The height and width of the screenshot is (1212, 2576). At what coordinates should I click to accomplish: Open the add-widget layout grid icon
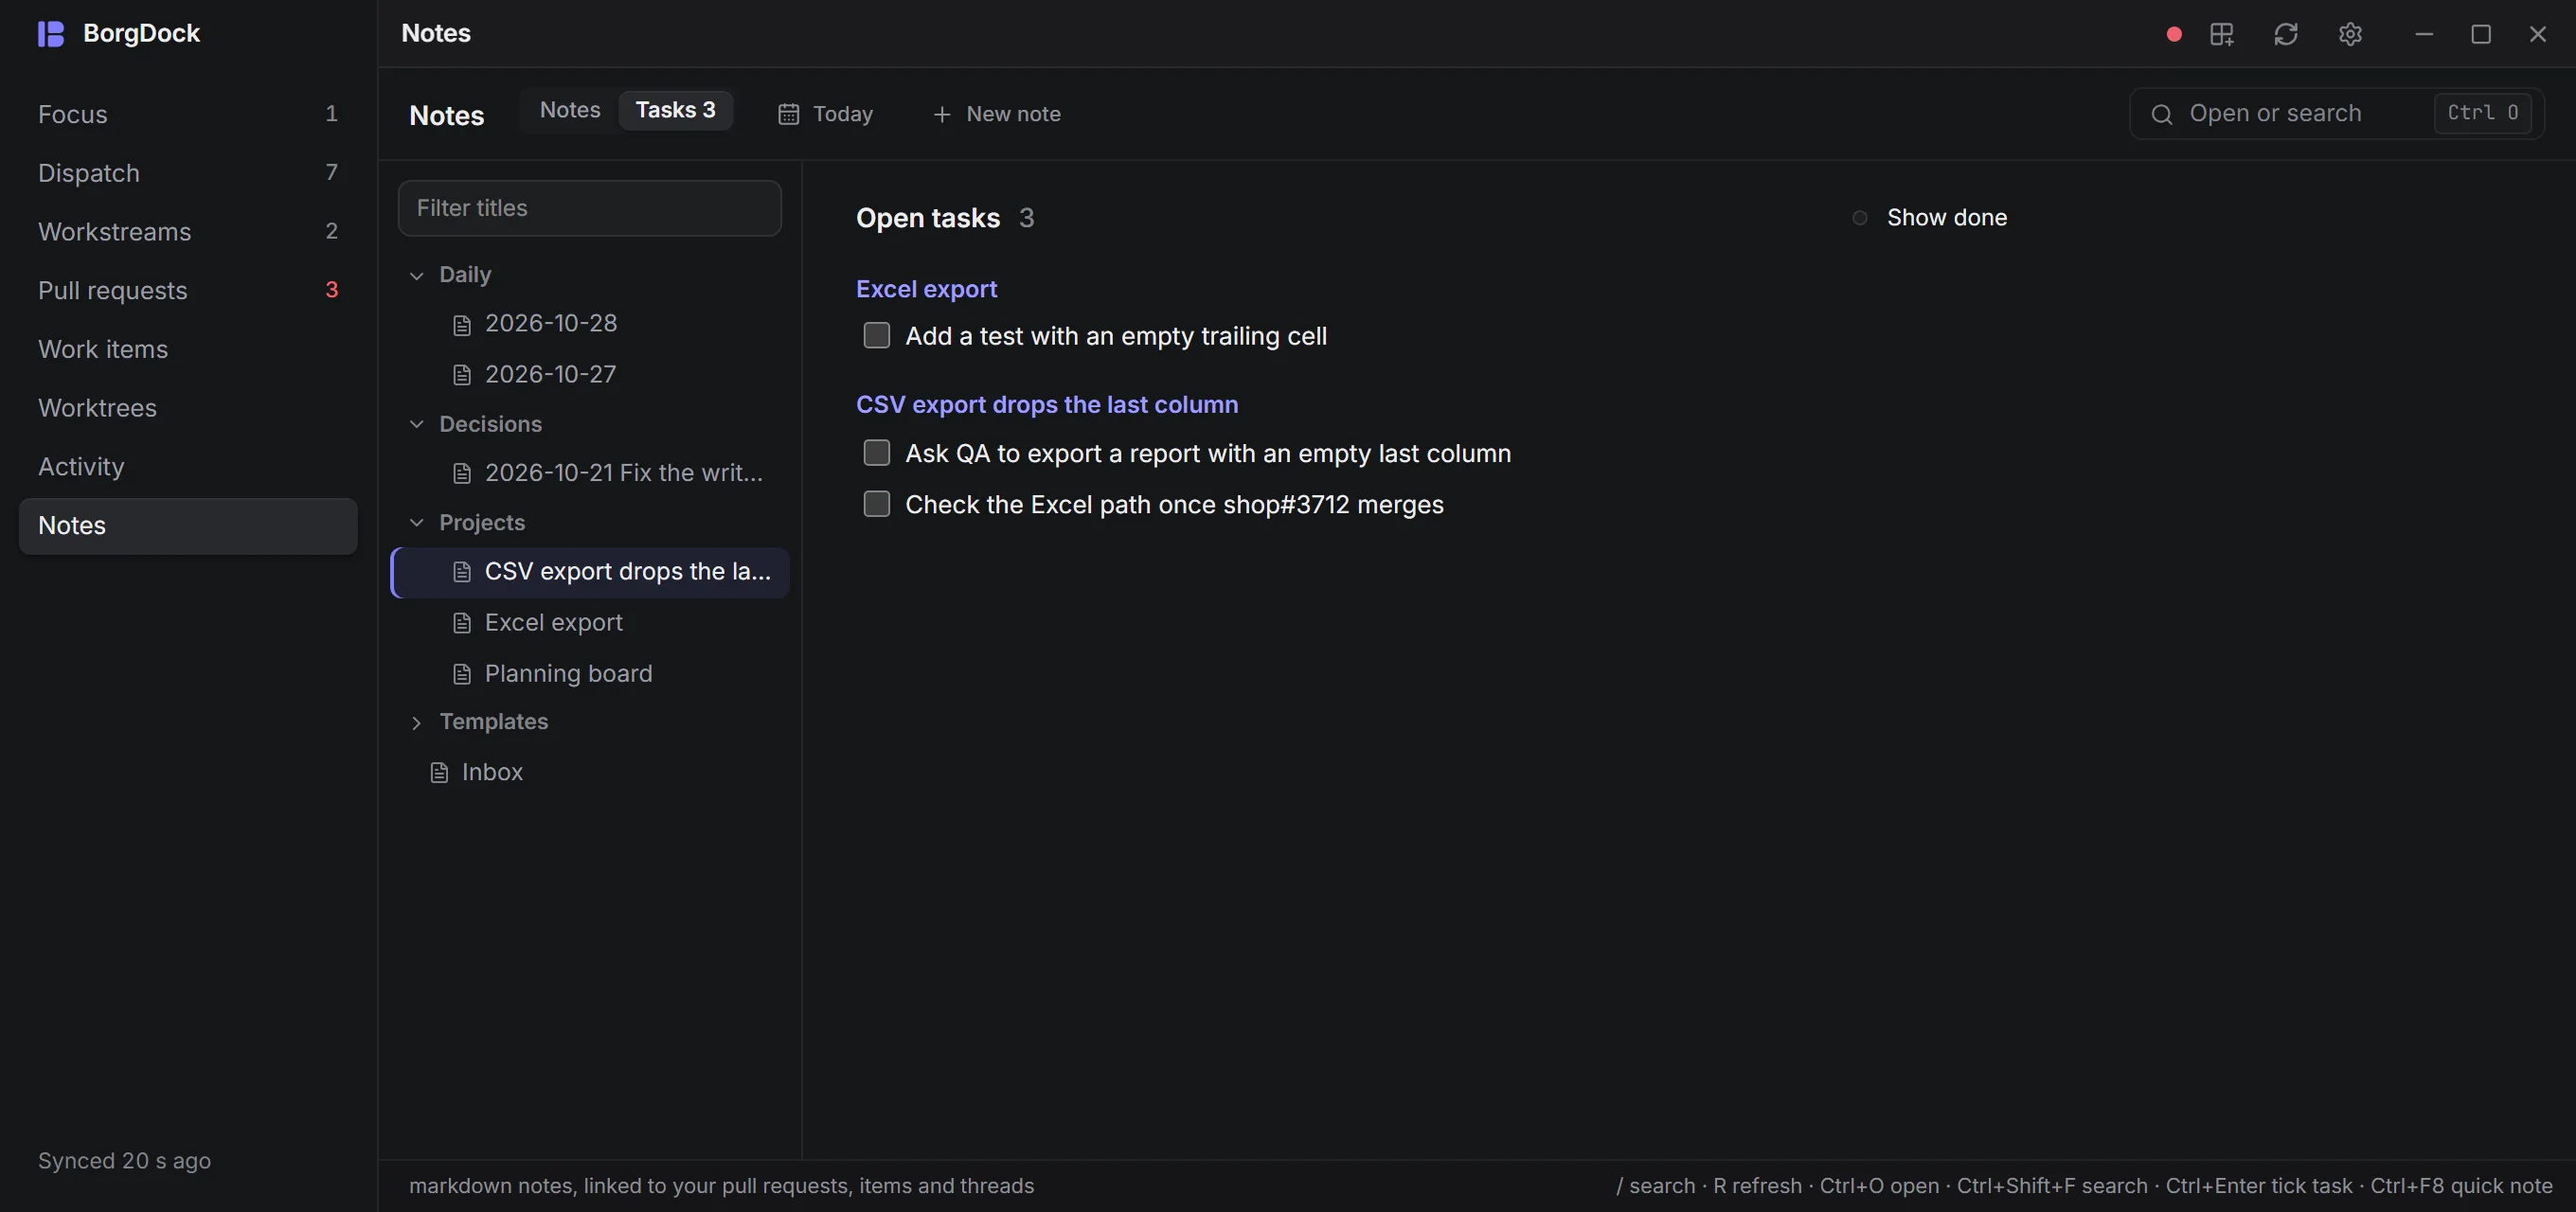2222,34
